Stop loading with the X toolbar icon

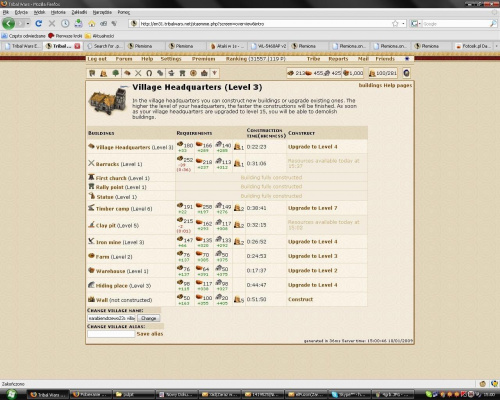(x=52, y=24)
